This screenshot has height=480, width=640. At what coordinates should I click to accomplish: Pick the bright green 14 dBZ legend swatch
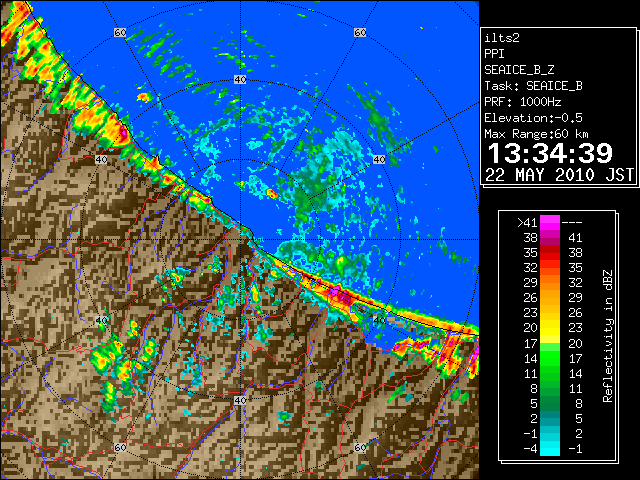[550, 358]
